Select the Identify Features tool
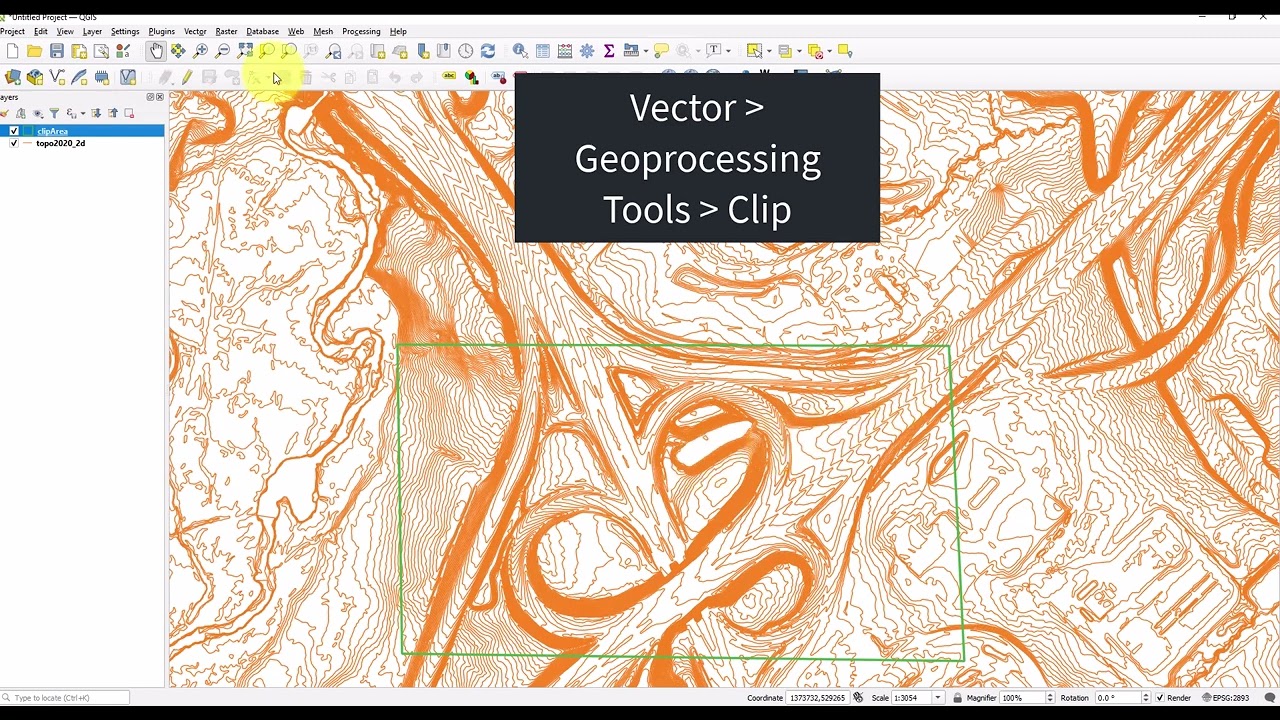The width and height of the screenshot is (1280, 720). (520, 51)
